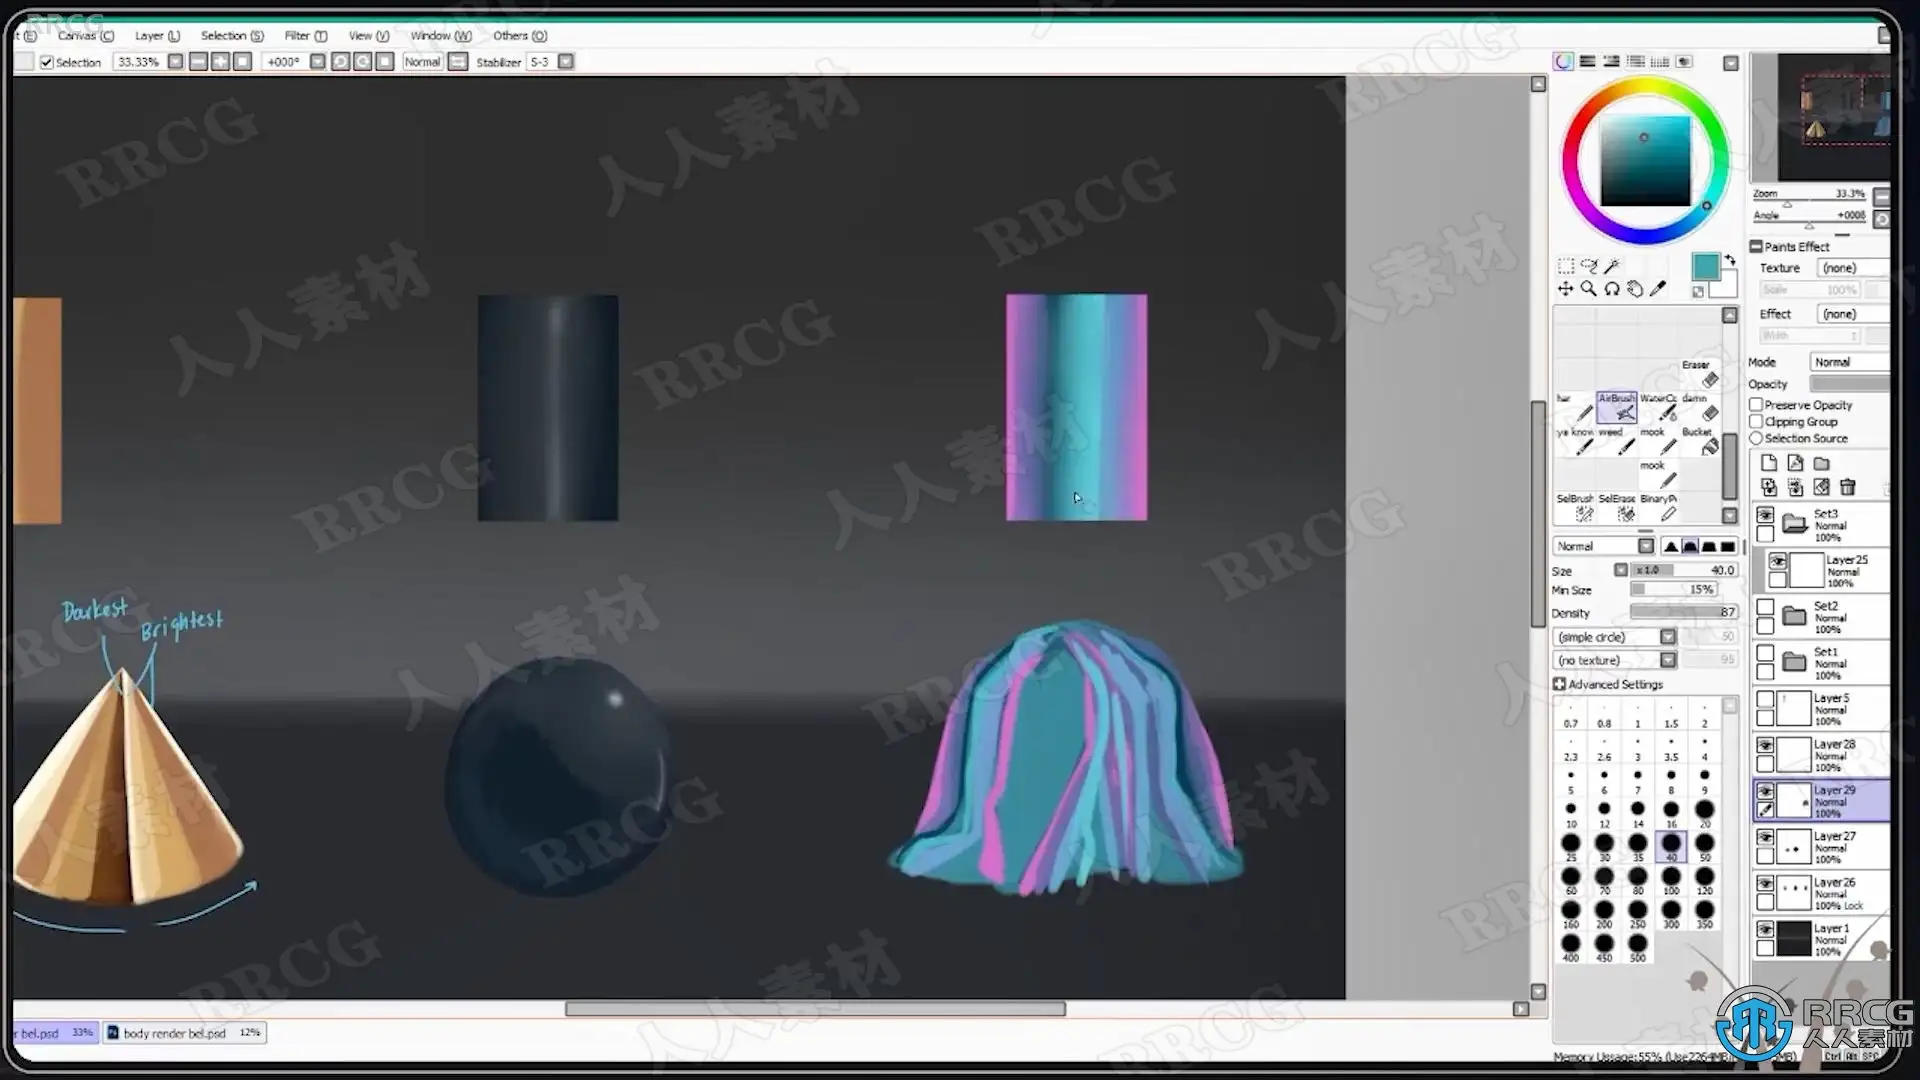Screen dimensions: 1920x1080
Task: Pick brush size 100 preset dot
Action: coord(1671,878)
